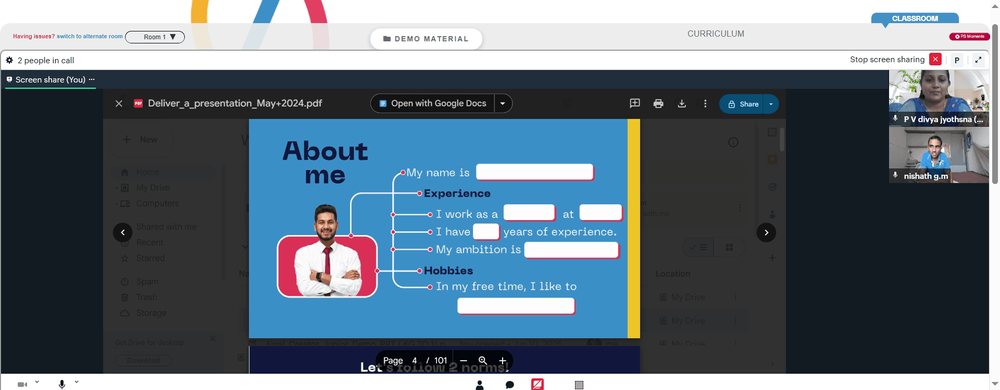Open Screen share (You) options ellipsis
Viewport: 1000px width, 390px height.
[92, 80]
